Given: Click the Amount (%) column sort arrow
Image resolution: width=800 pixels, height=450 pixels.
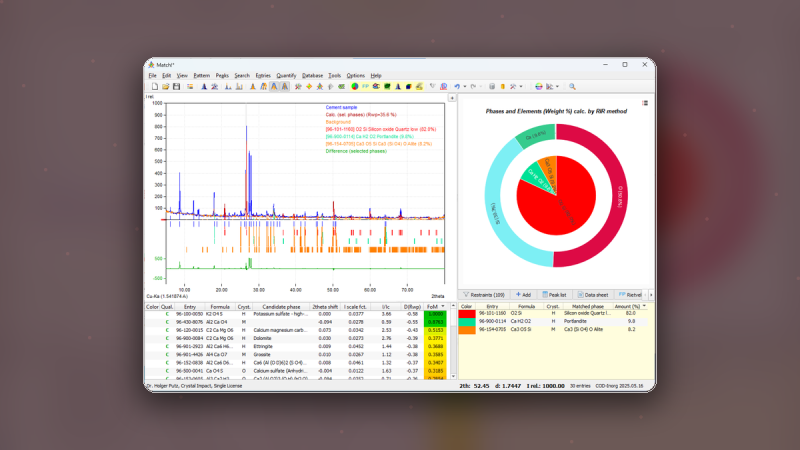Looking at the screenshot, I should pyautogui.click(x=644, y=306).
